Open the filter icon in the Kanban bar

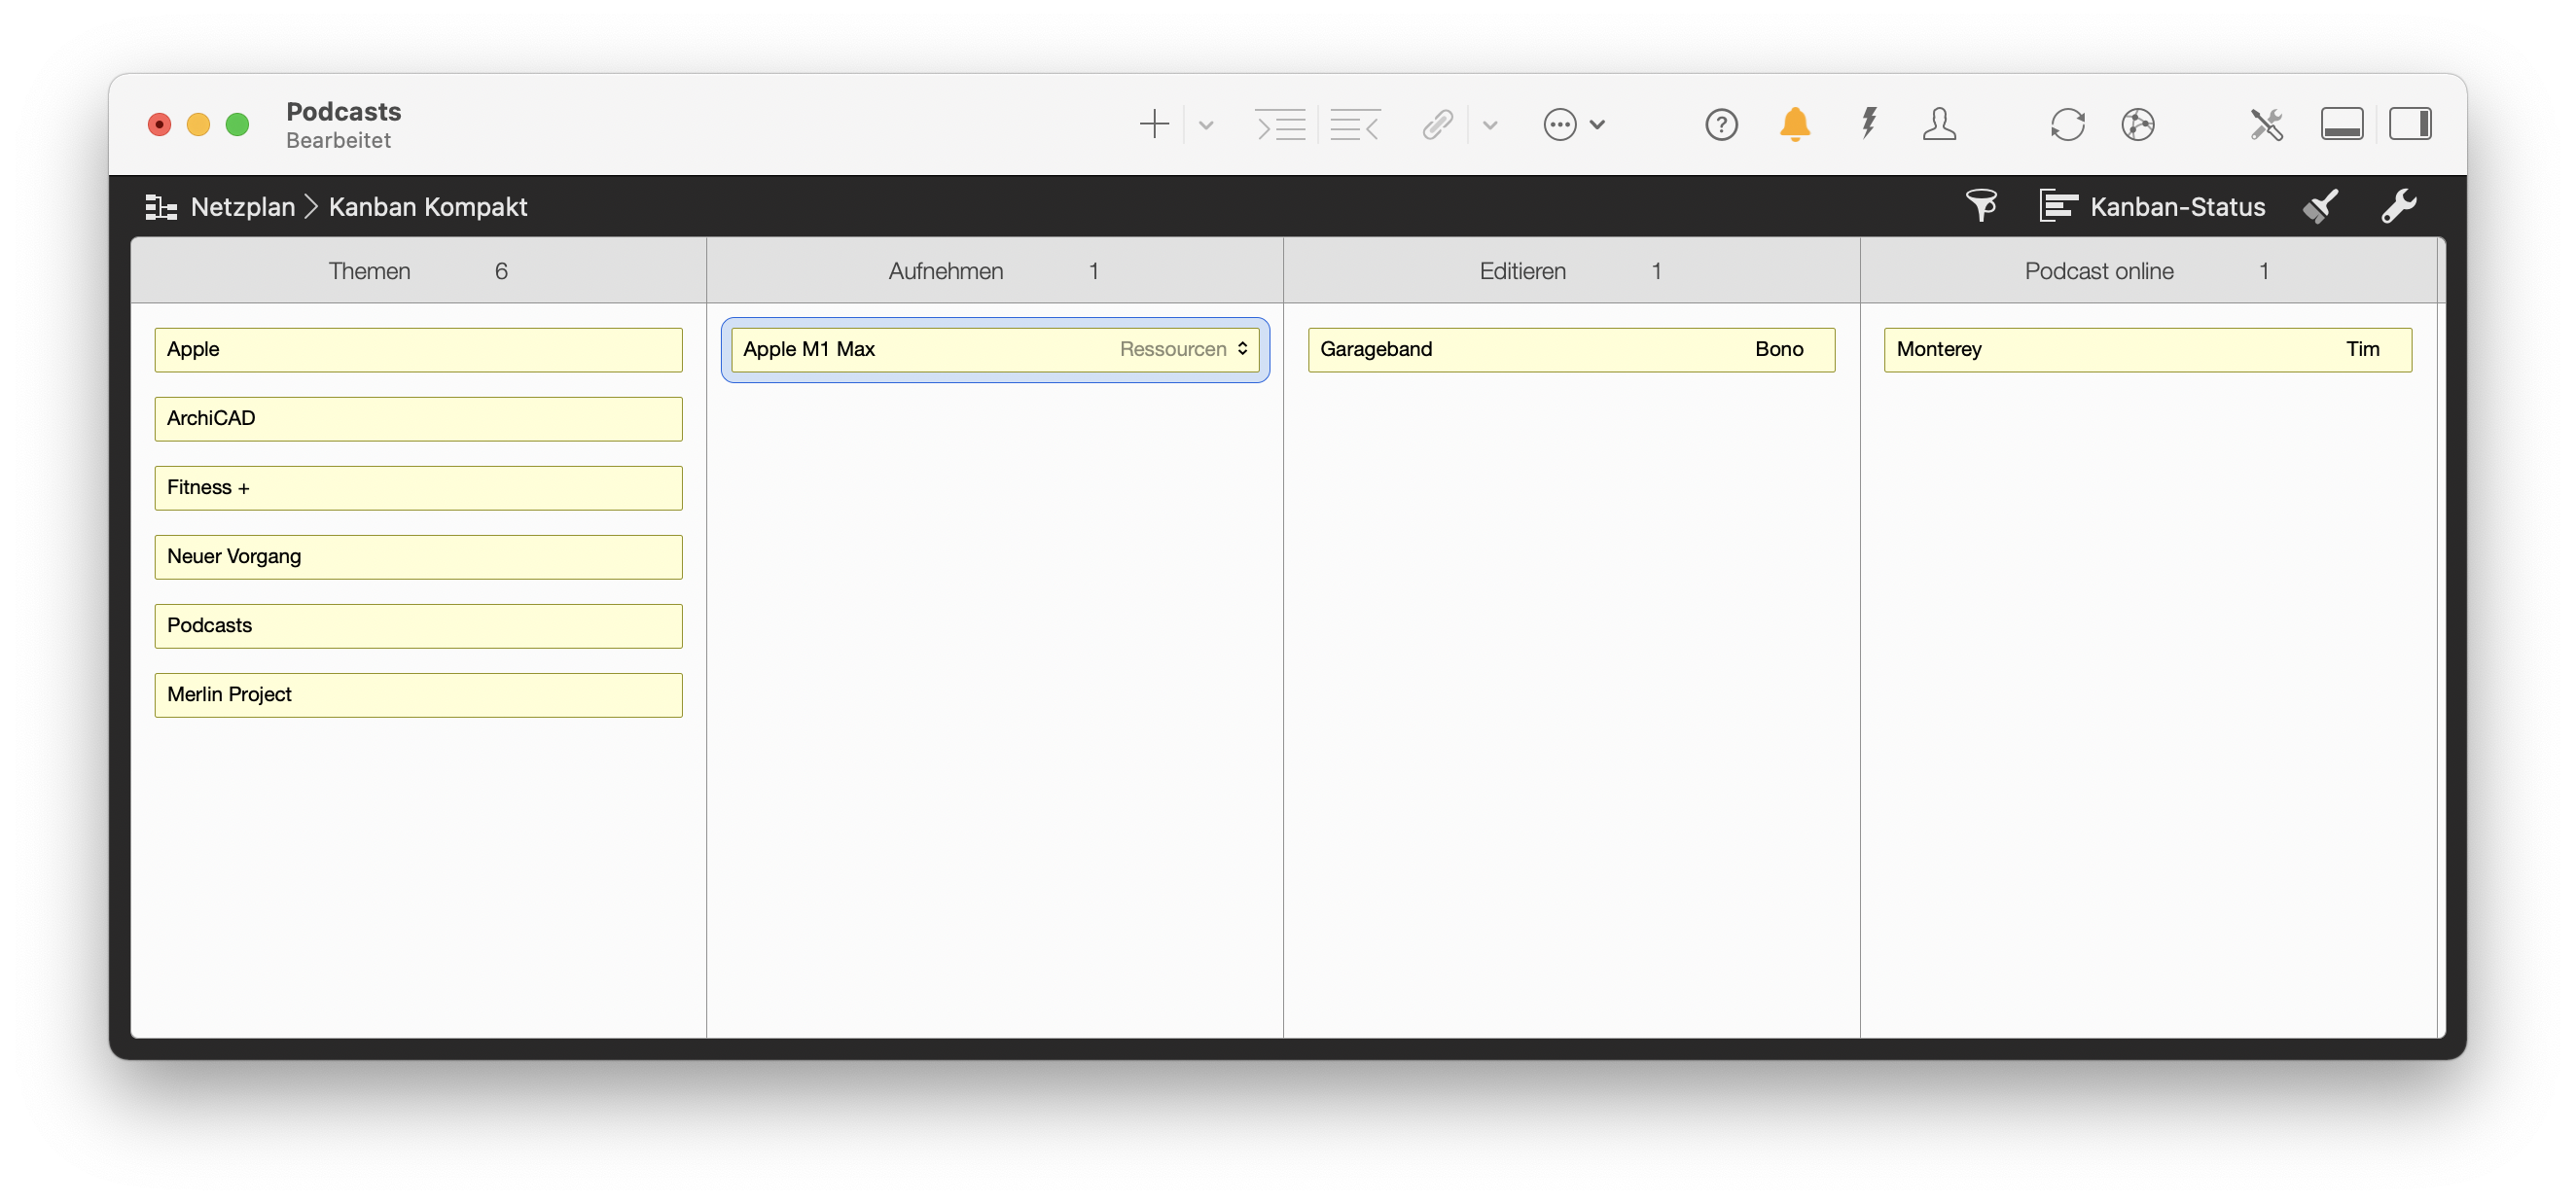(x=1983, y=206)
